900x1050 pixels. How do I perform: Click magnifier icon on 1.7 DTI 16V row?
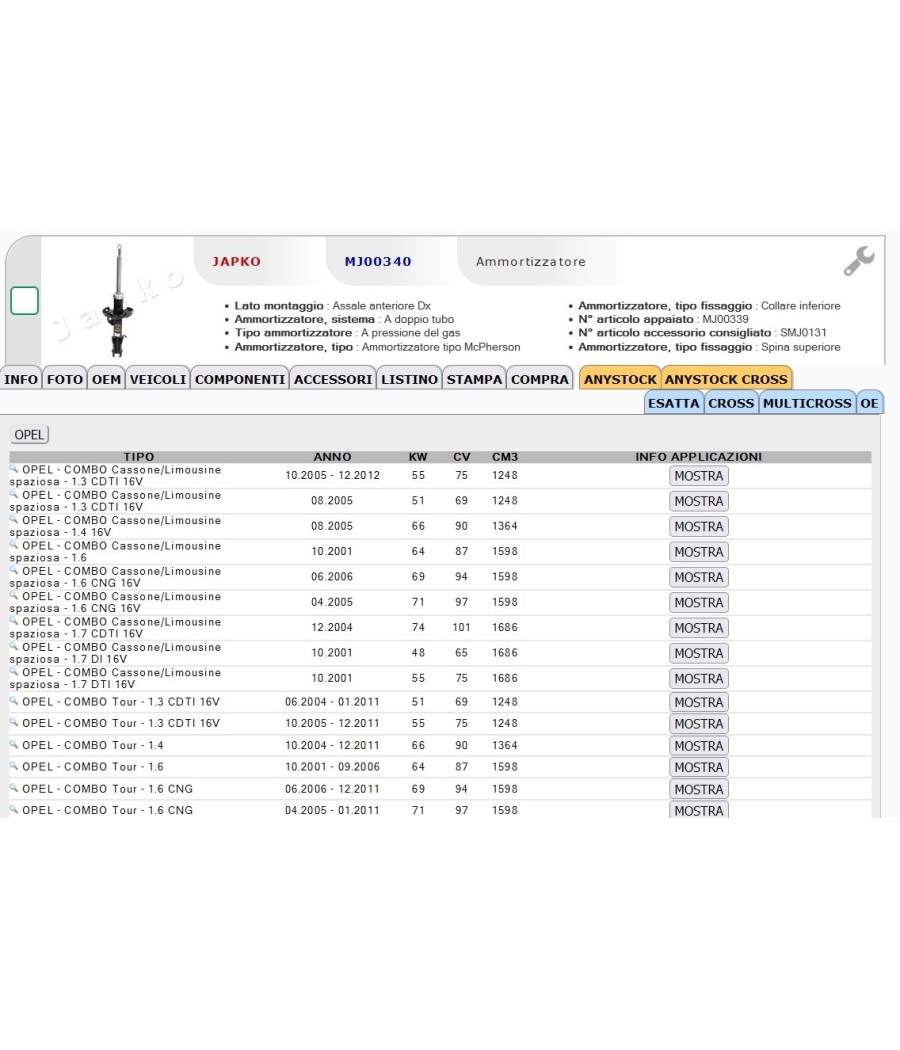coord(13,671)
